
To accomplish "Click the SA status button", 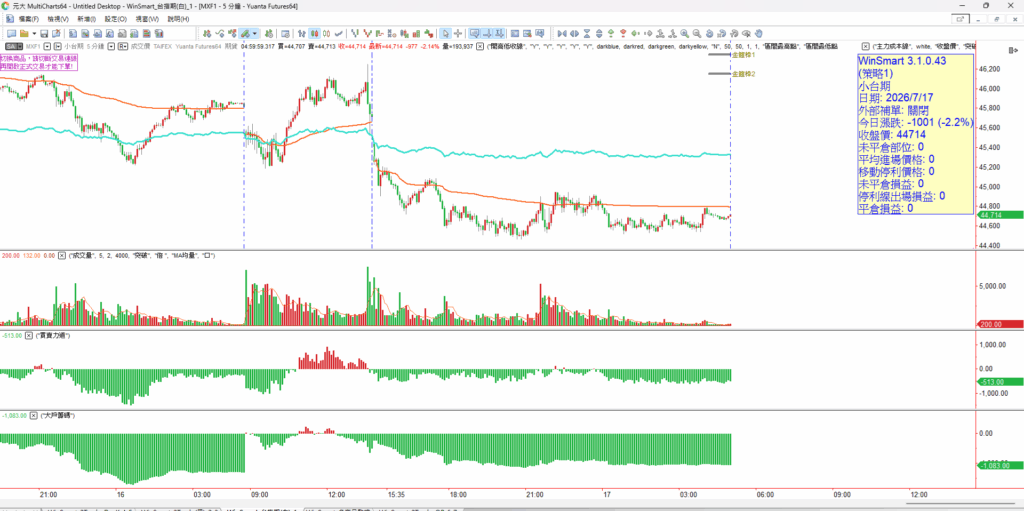I will pos(11,46).
